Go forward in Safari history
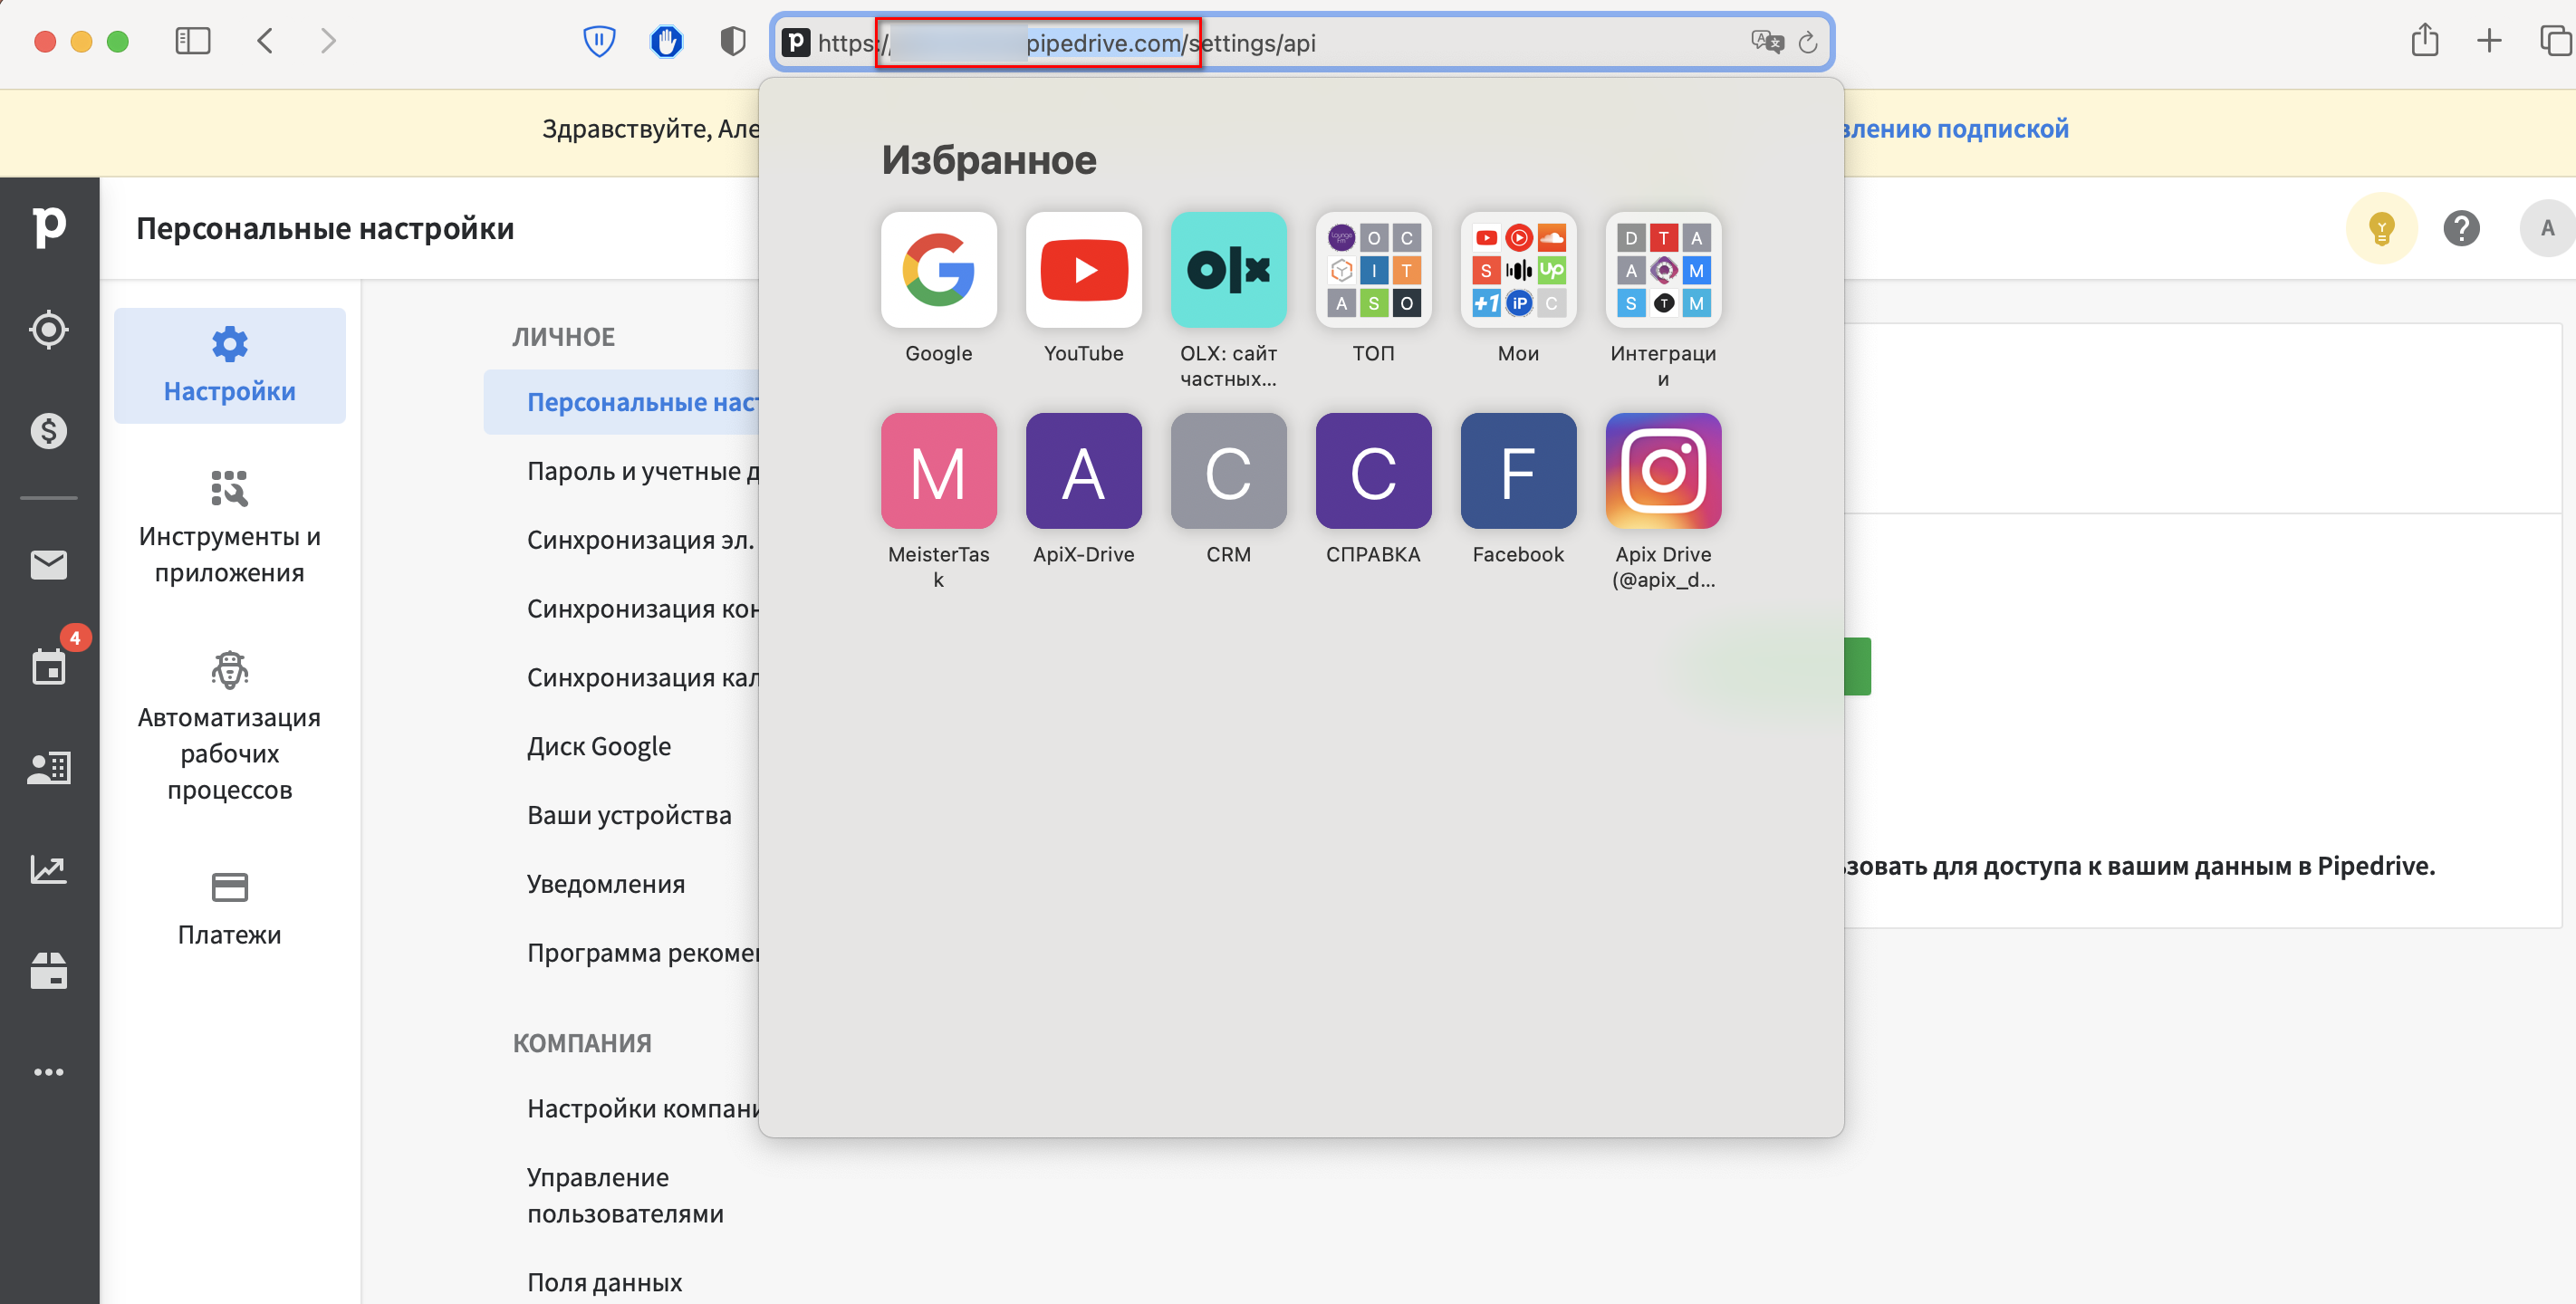 pos(328,41)
